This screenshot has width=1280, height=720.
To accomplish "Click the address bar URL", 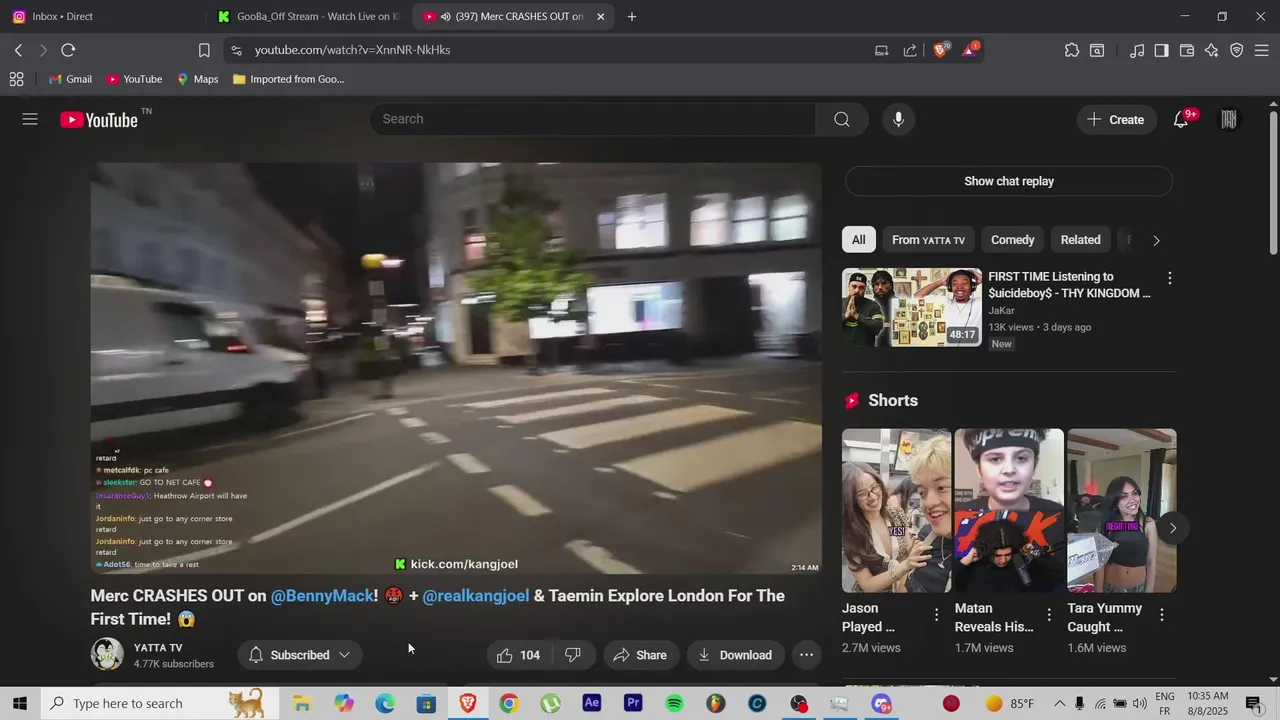I will click(x=352, y=50).
